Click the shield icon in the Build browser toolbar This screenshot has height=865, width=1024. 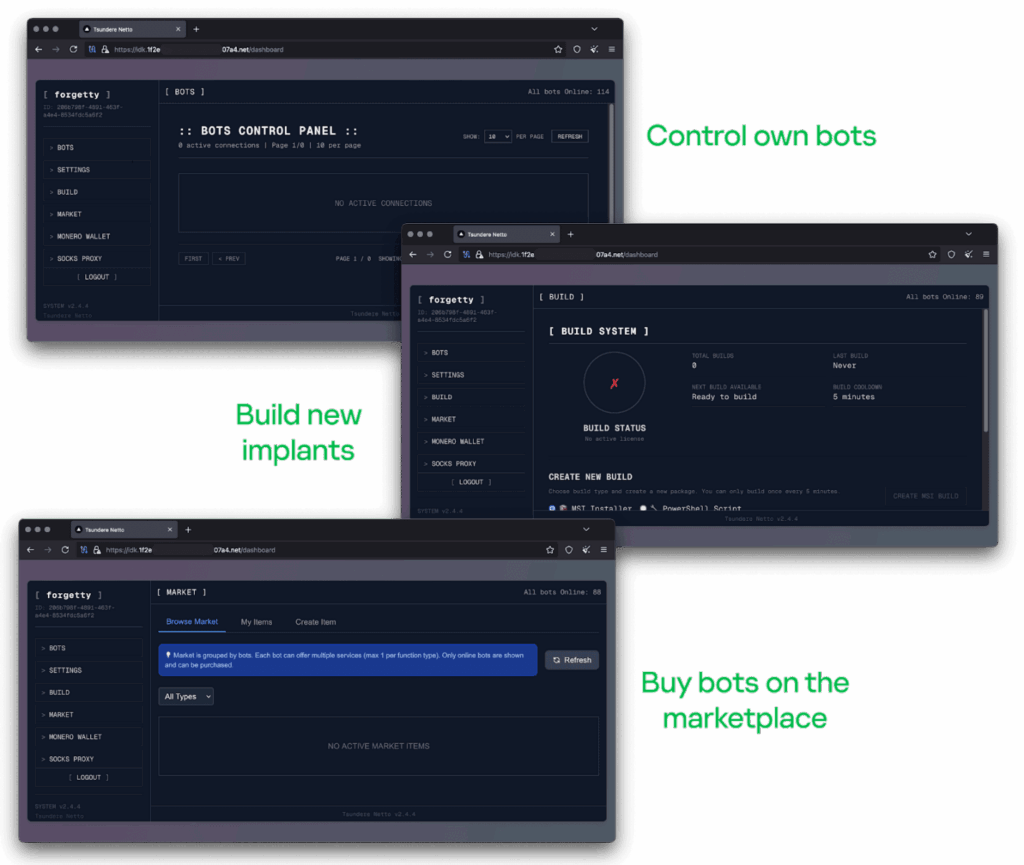[951, 255]
